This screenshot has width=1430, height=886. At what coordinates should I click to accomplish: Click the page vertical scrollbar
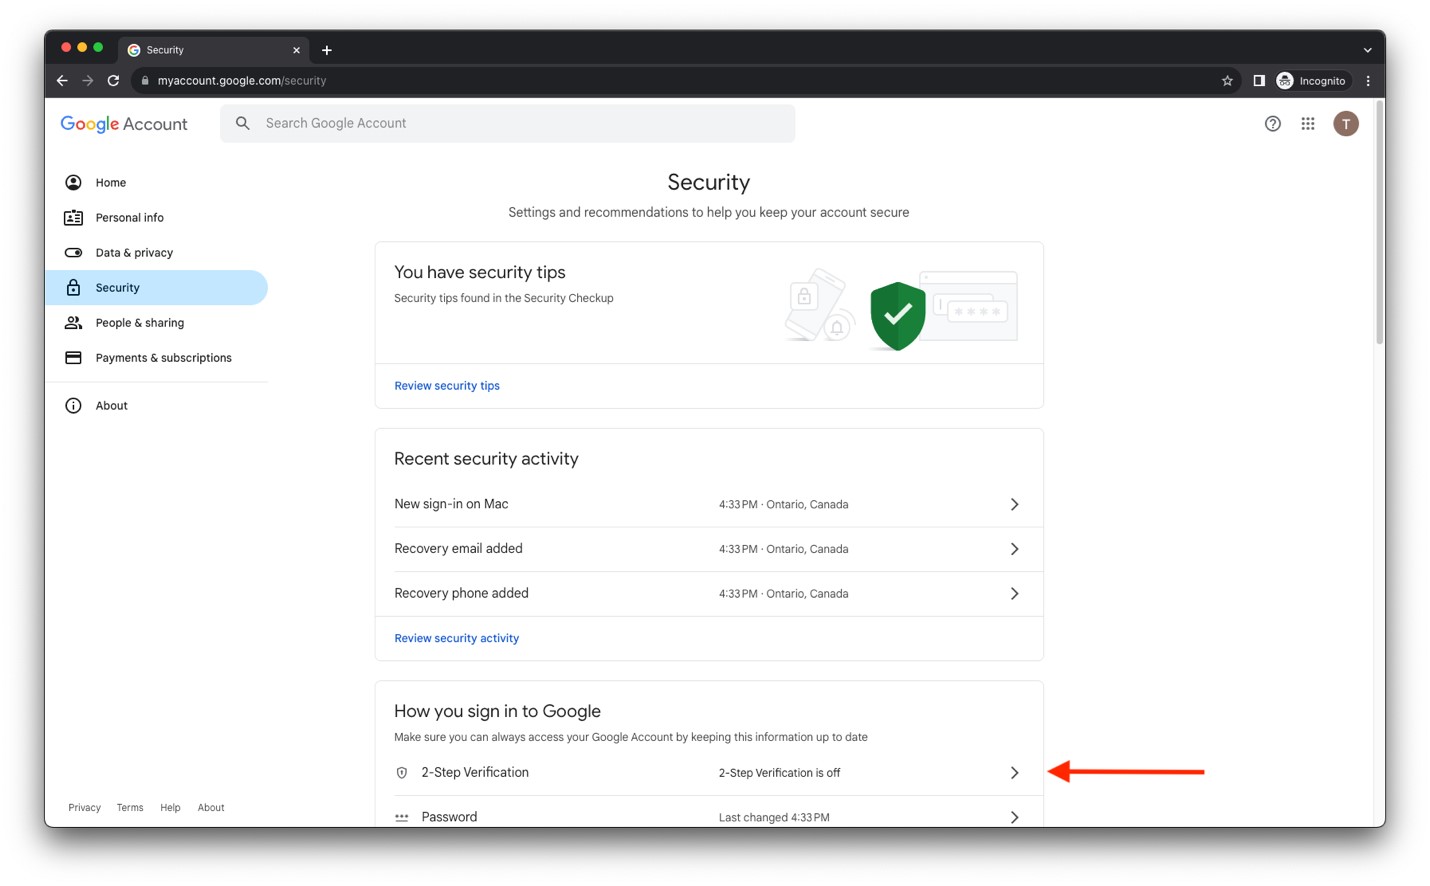click(1380, 223)
